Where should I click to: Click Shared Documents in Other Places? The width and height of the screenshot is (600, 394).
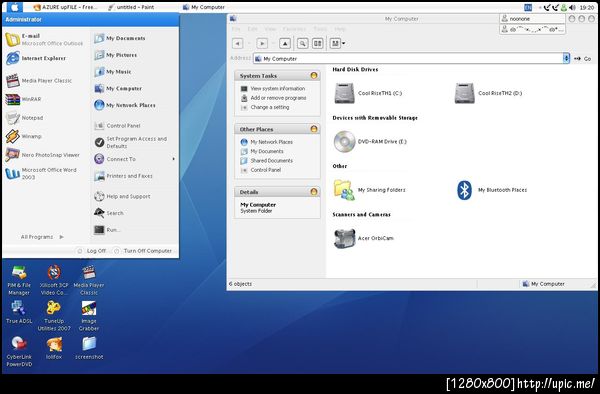tap(267, 161)
